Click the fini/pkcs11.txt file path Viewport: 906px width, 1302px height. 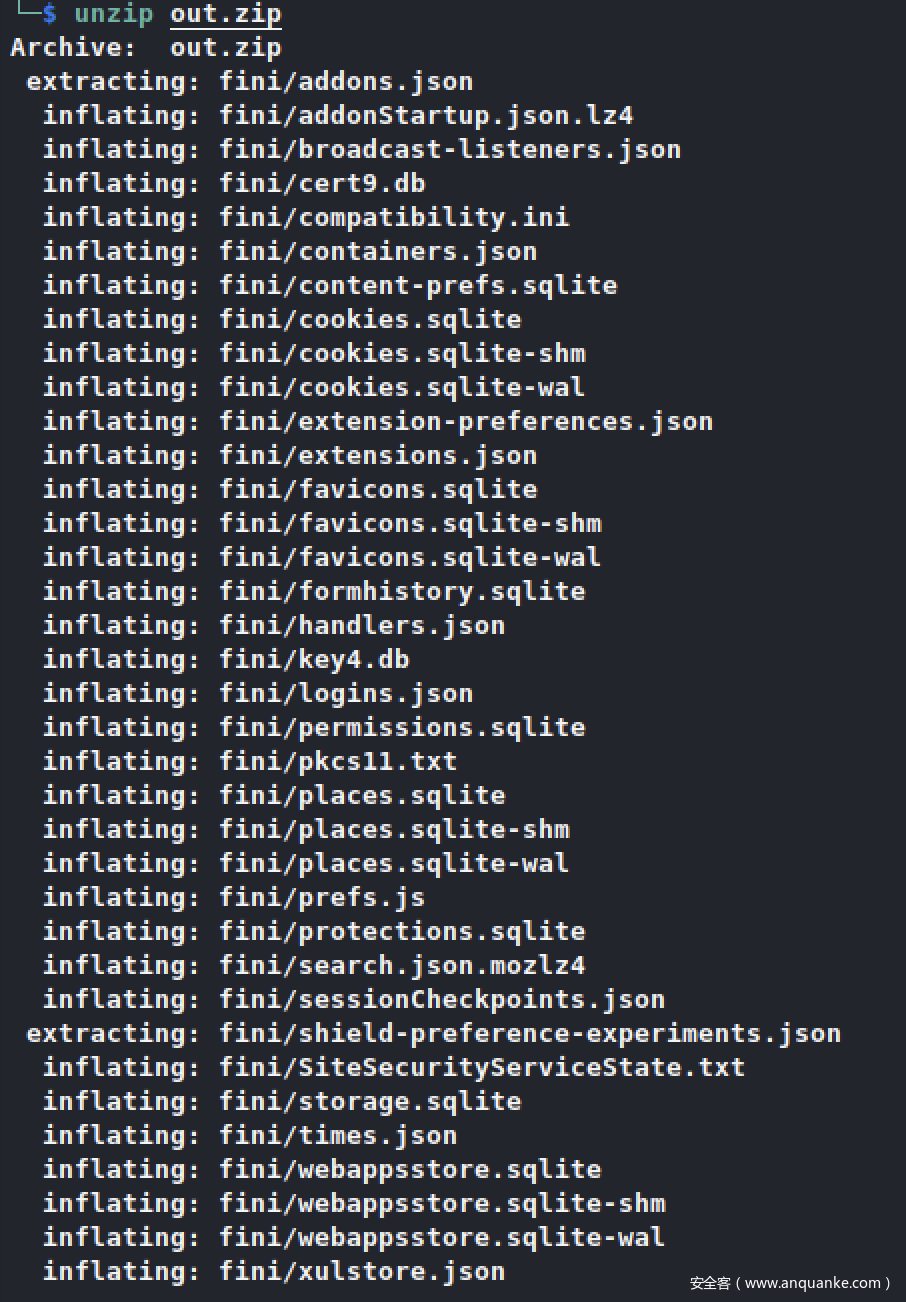coord(338,761)
